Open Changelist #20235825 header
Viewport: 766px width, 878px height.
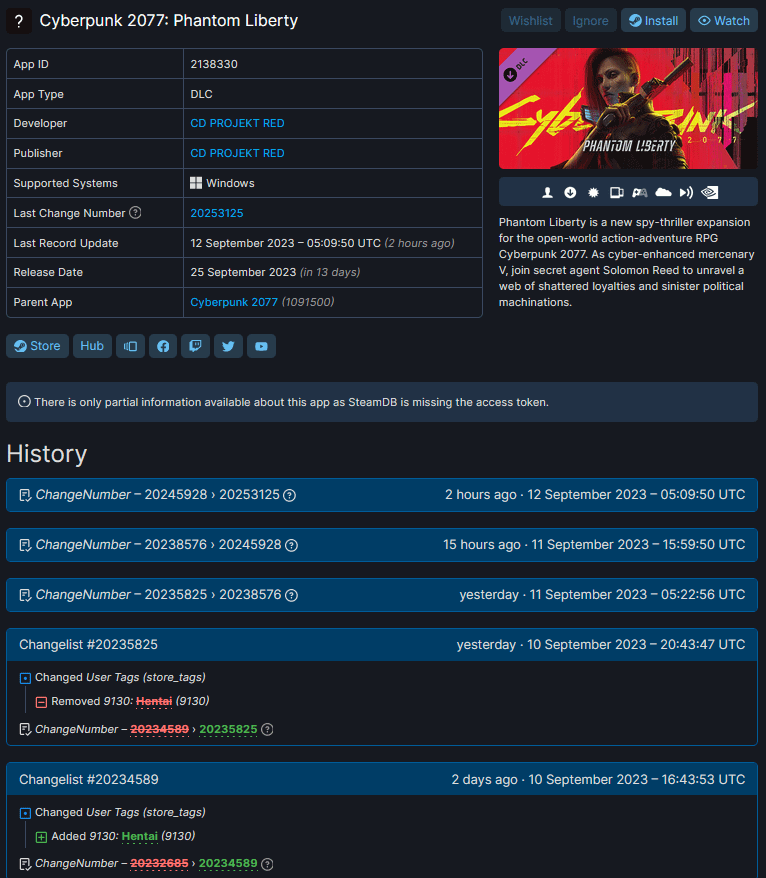pos(382,645)
